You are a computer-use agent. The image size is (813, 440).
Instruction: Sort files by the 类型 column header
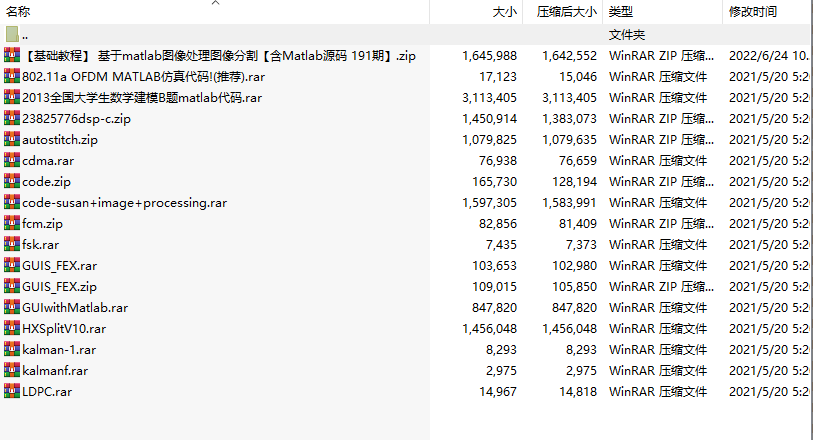coord(621,11)
